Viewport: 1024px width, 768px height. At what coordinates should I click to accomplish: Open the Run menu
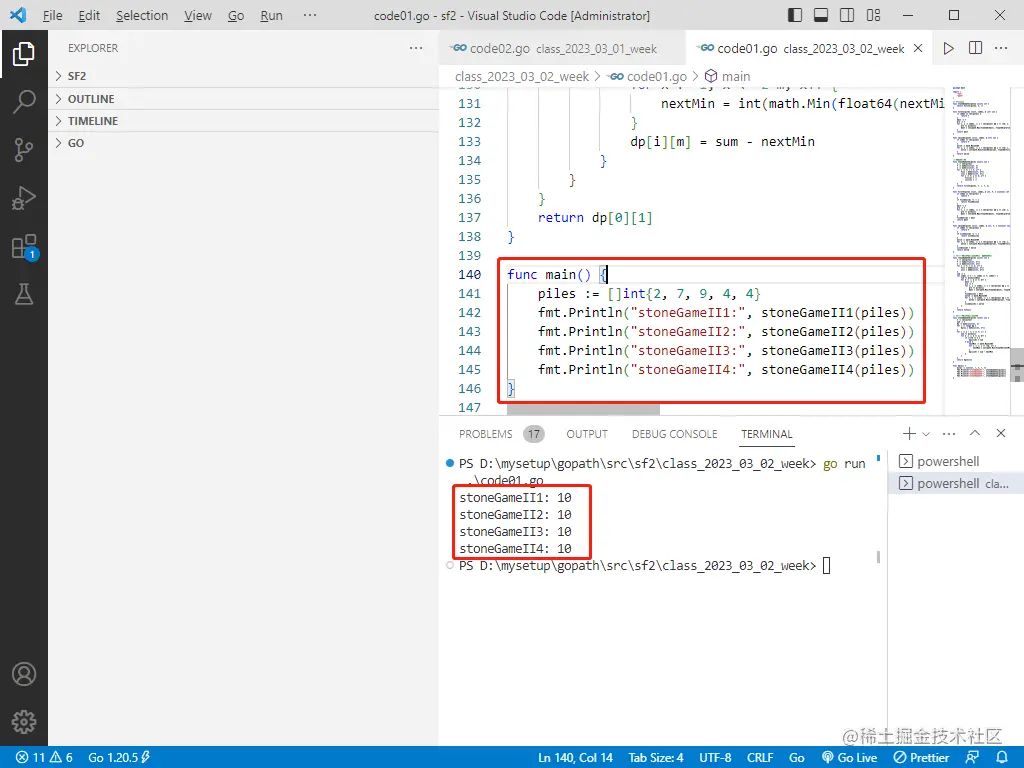coord(271,16)
